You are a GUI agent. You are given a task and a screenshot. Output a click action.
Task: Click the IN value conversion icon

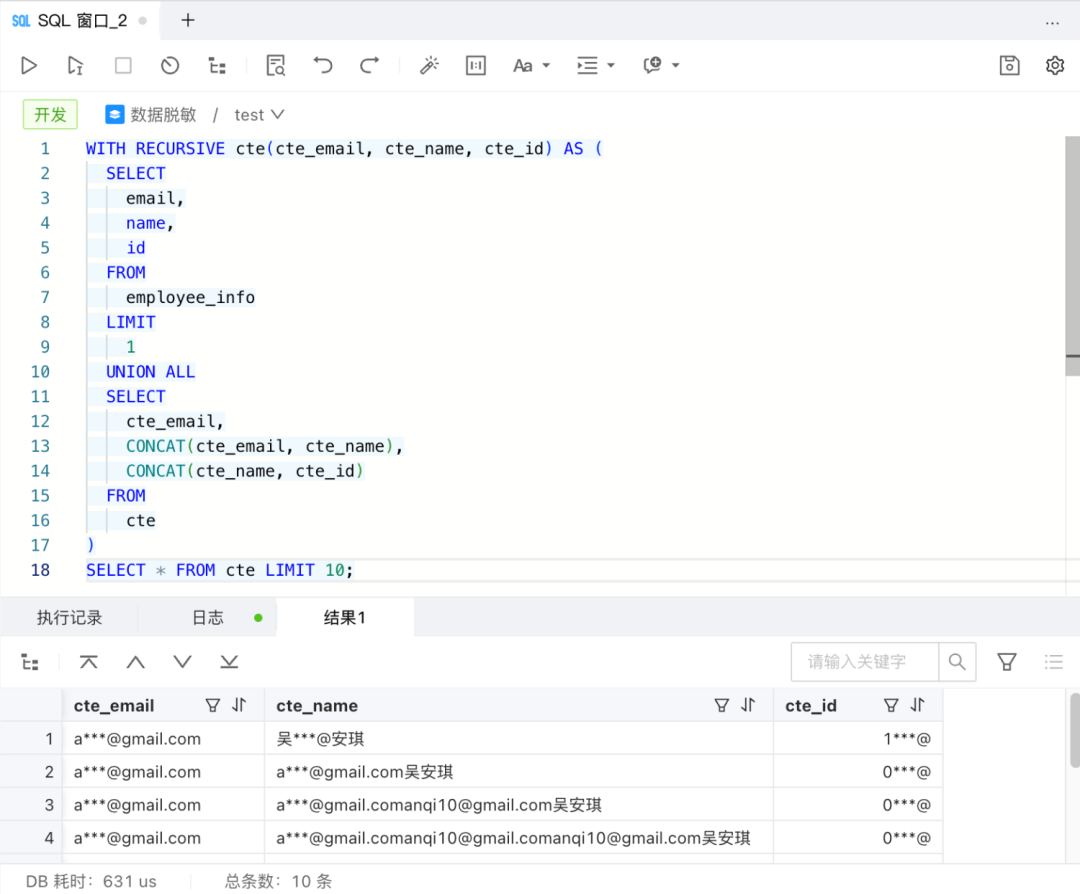tap(476, 65)
